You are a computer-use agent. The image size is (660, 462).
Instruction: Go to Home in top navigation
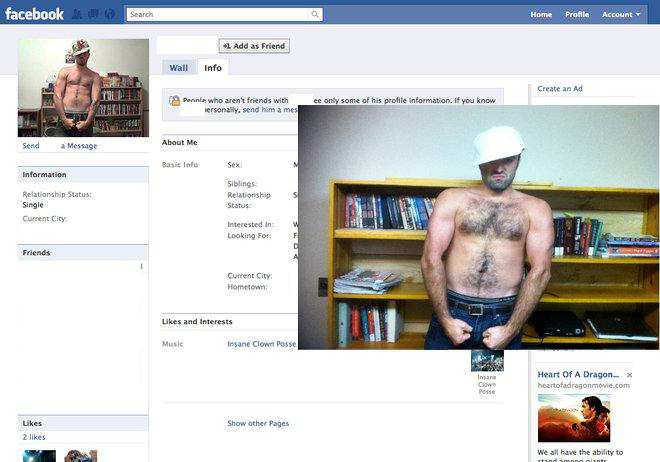(x=541, y=14)
